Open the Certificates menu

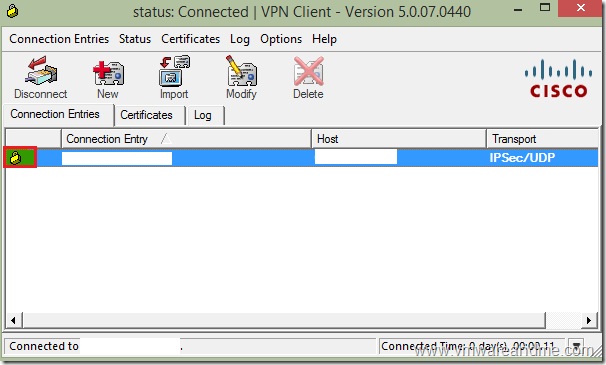click(x=191, y=39)
